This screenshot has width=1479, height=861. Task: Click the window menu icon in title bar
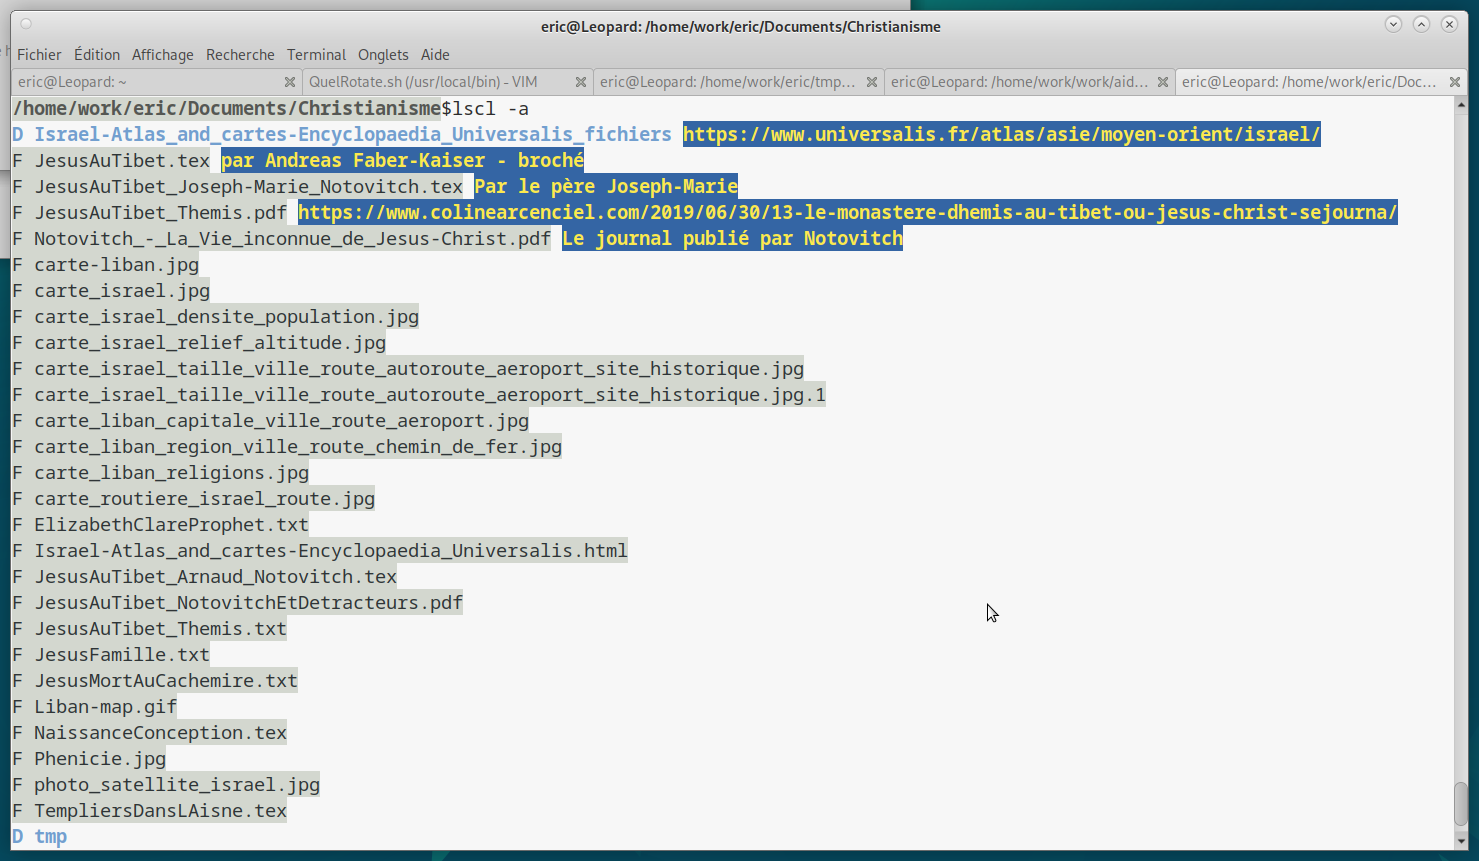pyautogui.click(x=26, y=24)
